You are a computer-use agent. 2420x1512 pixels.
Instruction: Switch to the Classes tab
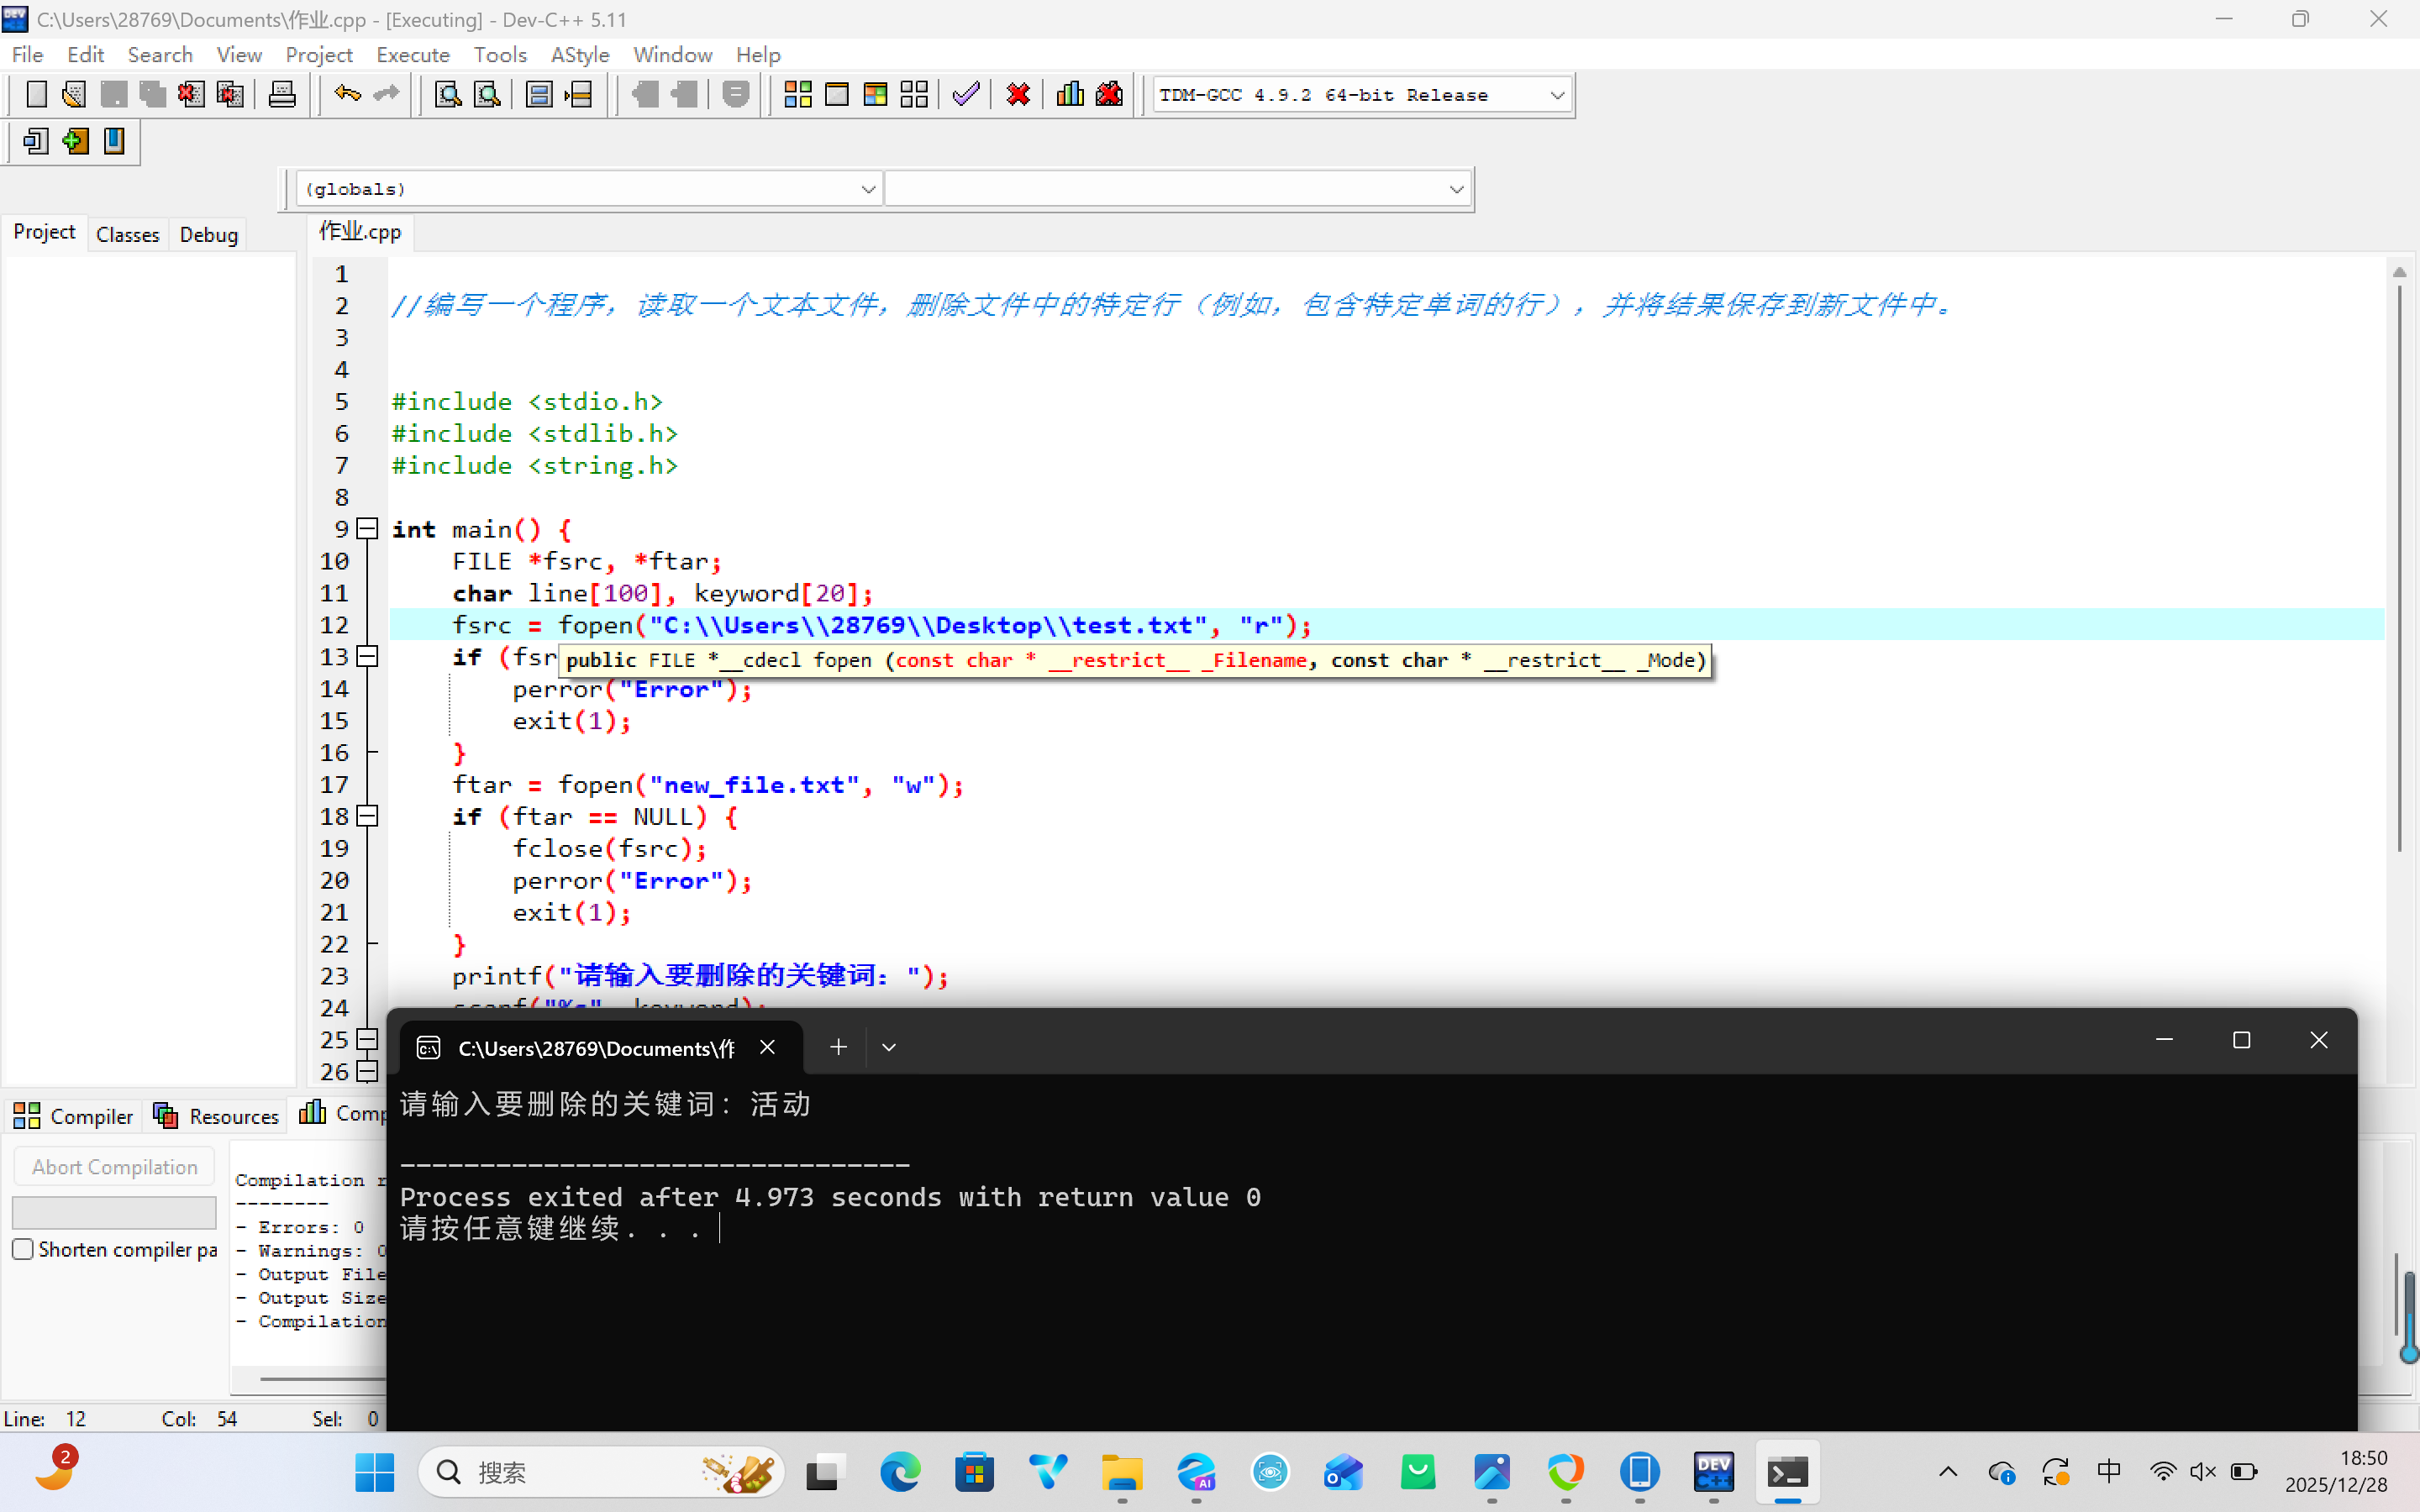pos(127,234)
